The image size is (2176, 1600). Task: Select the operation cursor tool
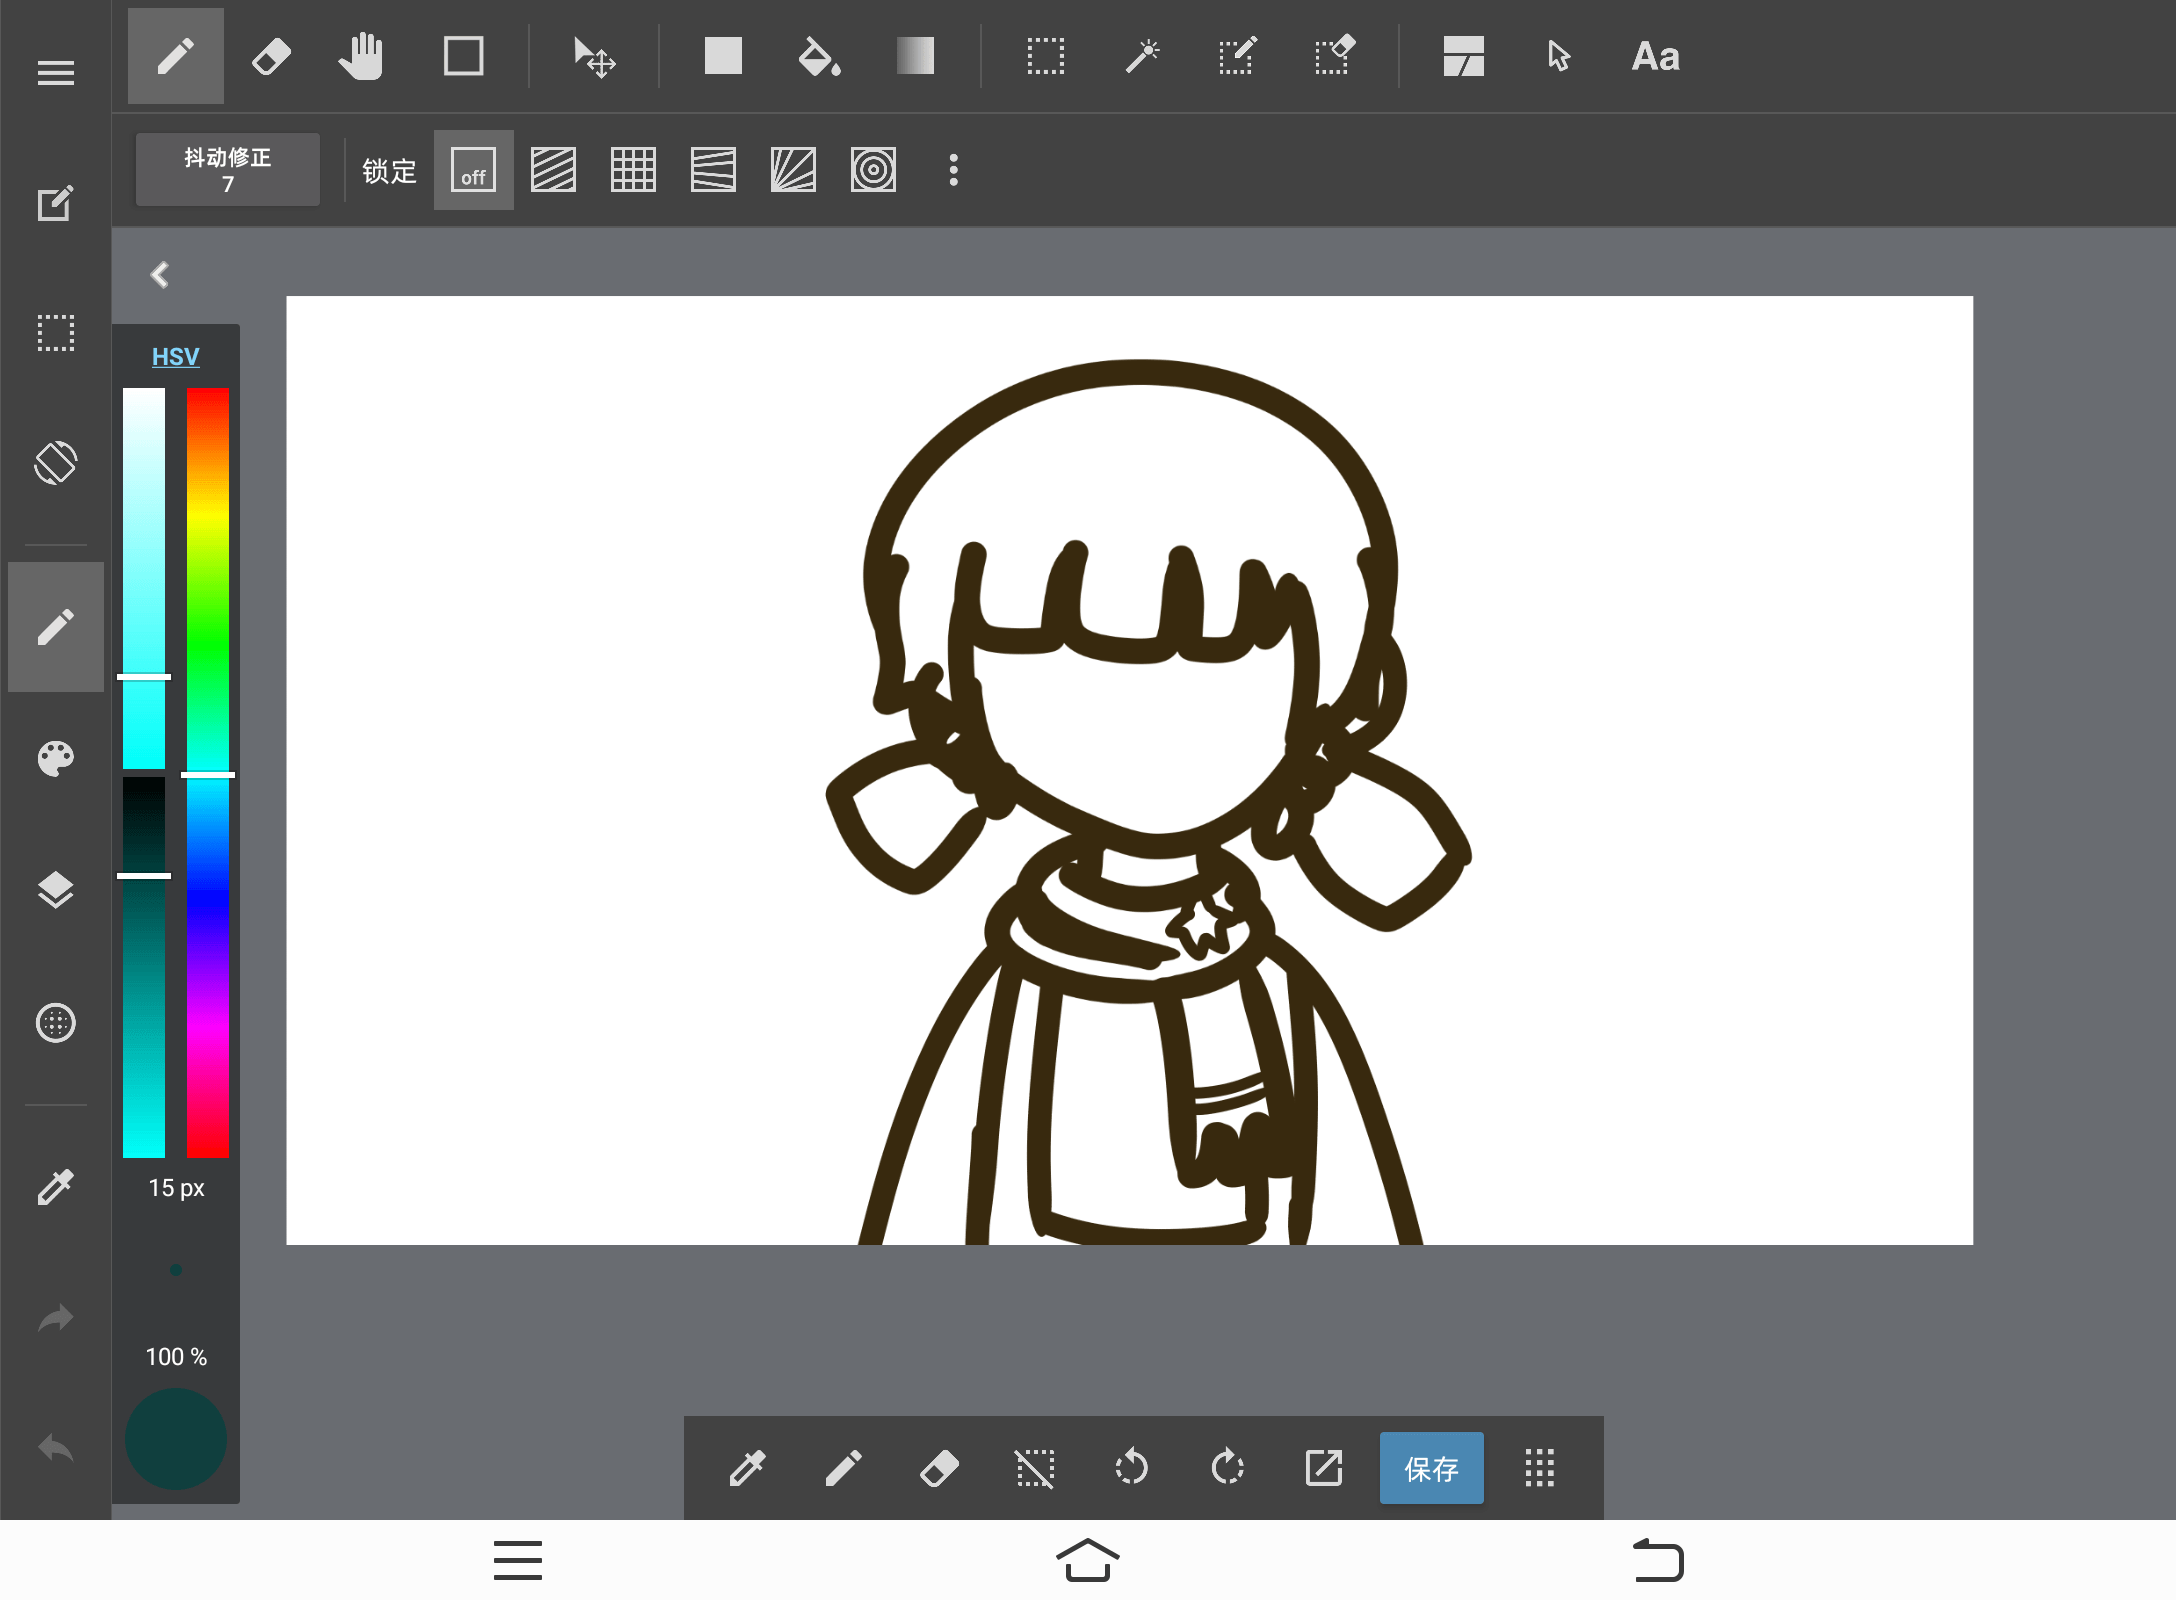tap(1559, 56)
